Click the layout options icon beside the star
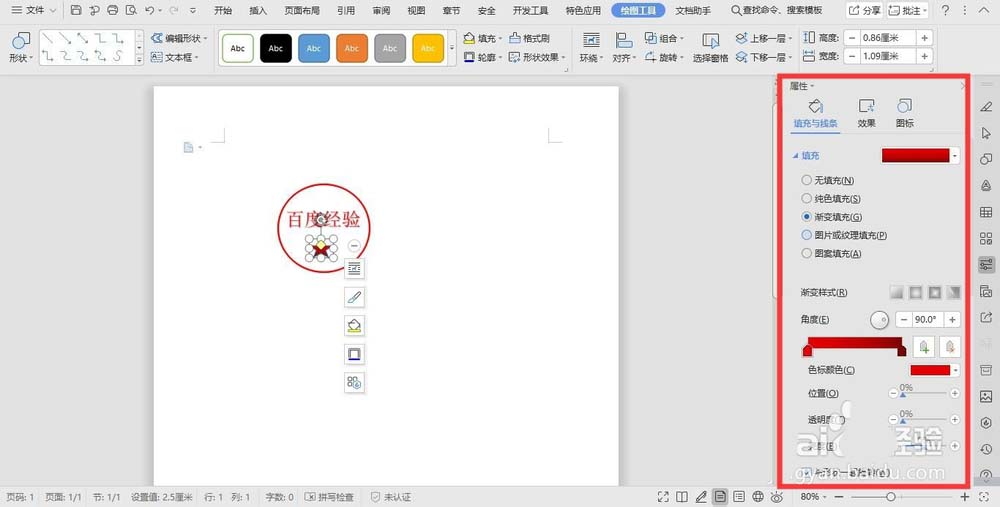 tap(355, 268)
